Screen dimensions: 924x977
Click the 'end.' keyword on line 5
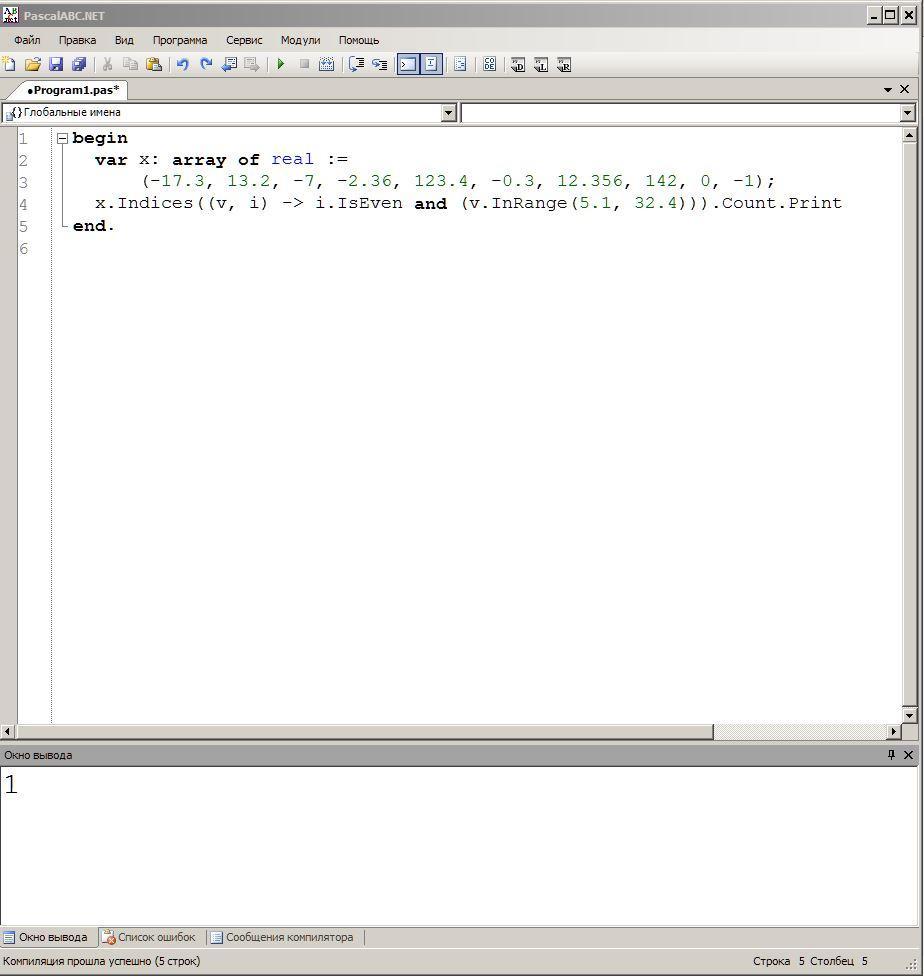tap(93, 226)
